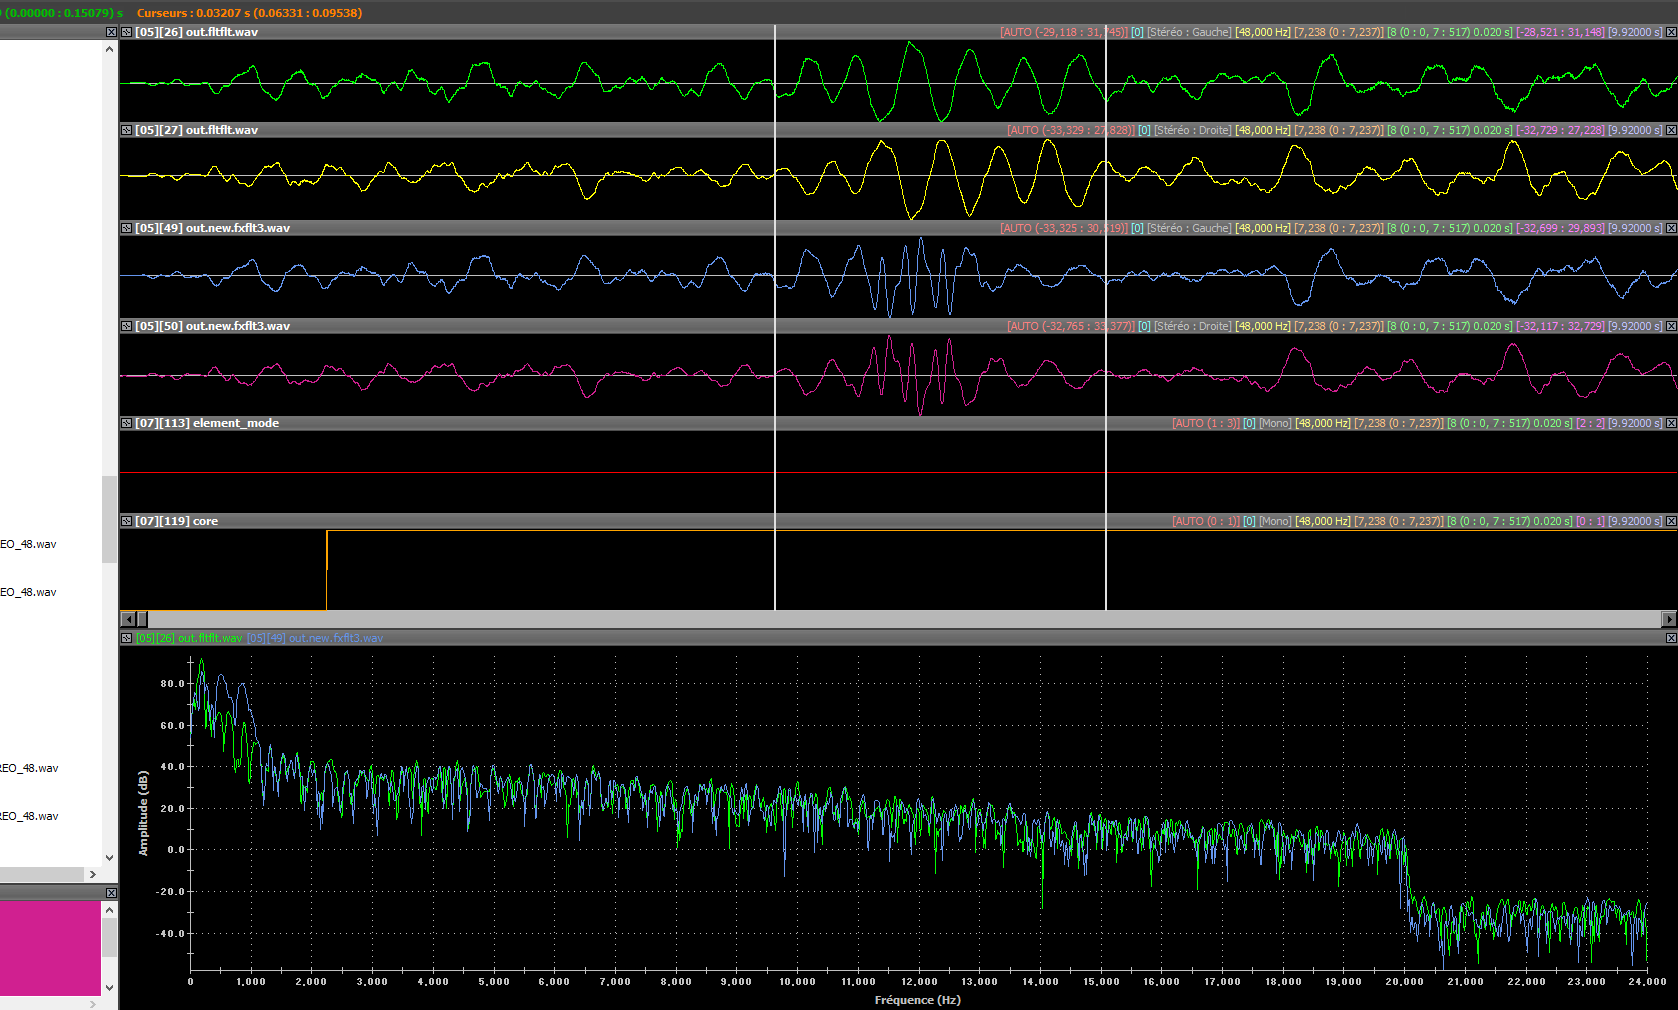Click the icon left of [07][119] core
This screenshot has width=1678, height=1010.
[127, 521]
